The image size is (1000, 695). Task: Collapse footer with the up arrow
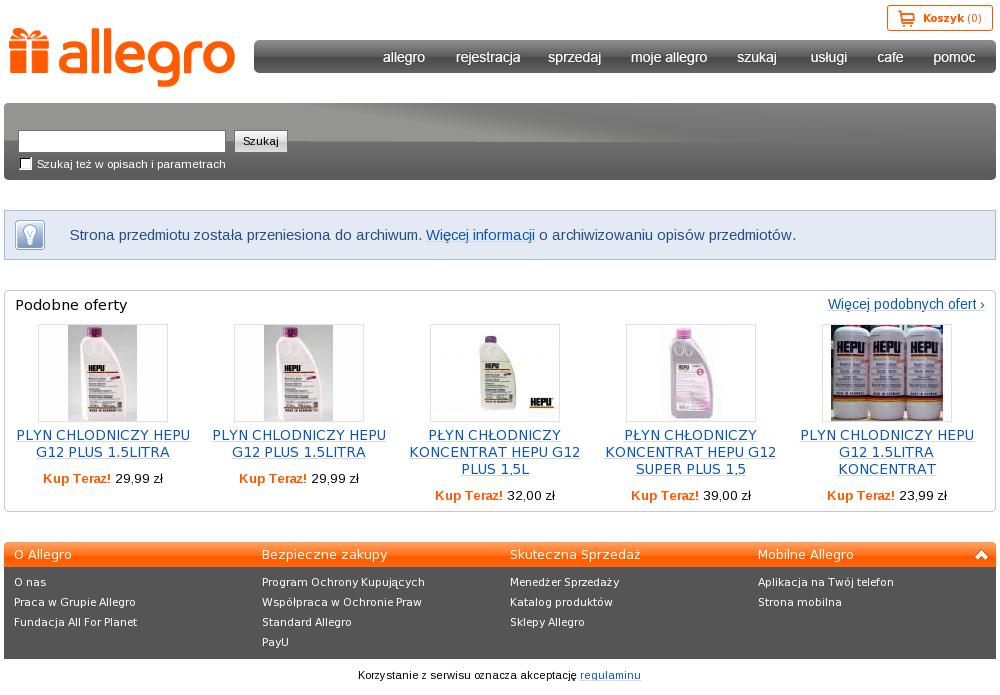[981, 555]
